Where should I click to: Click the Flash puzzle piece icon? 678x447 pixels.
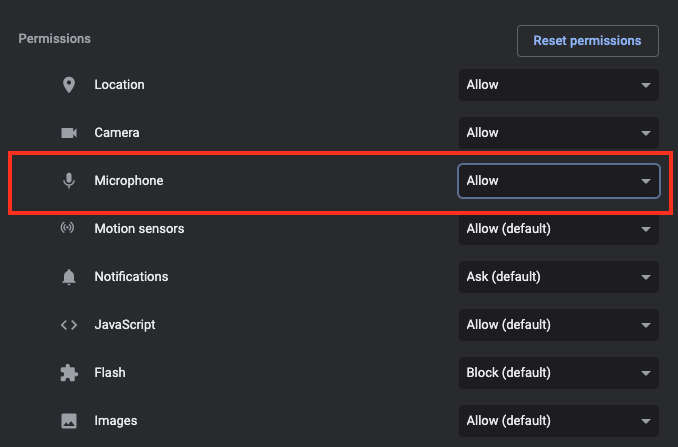coord(69,373)
